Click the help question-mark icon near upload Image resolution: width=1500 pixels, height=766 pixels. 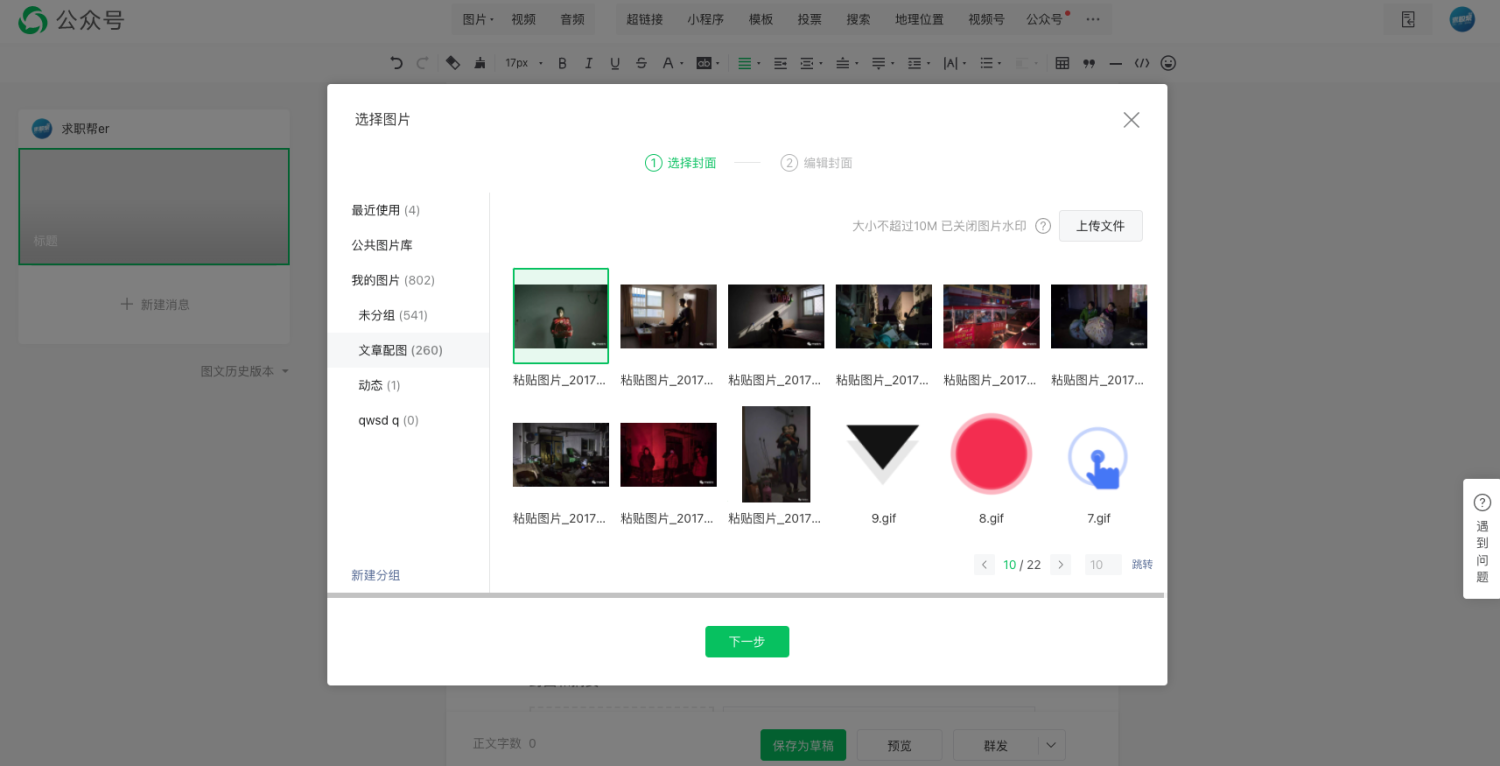[x=1043, y=226]
